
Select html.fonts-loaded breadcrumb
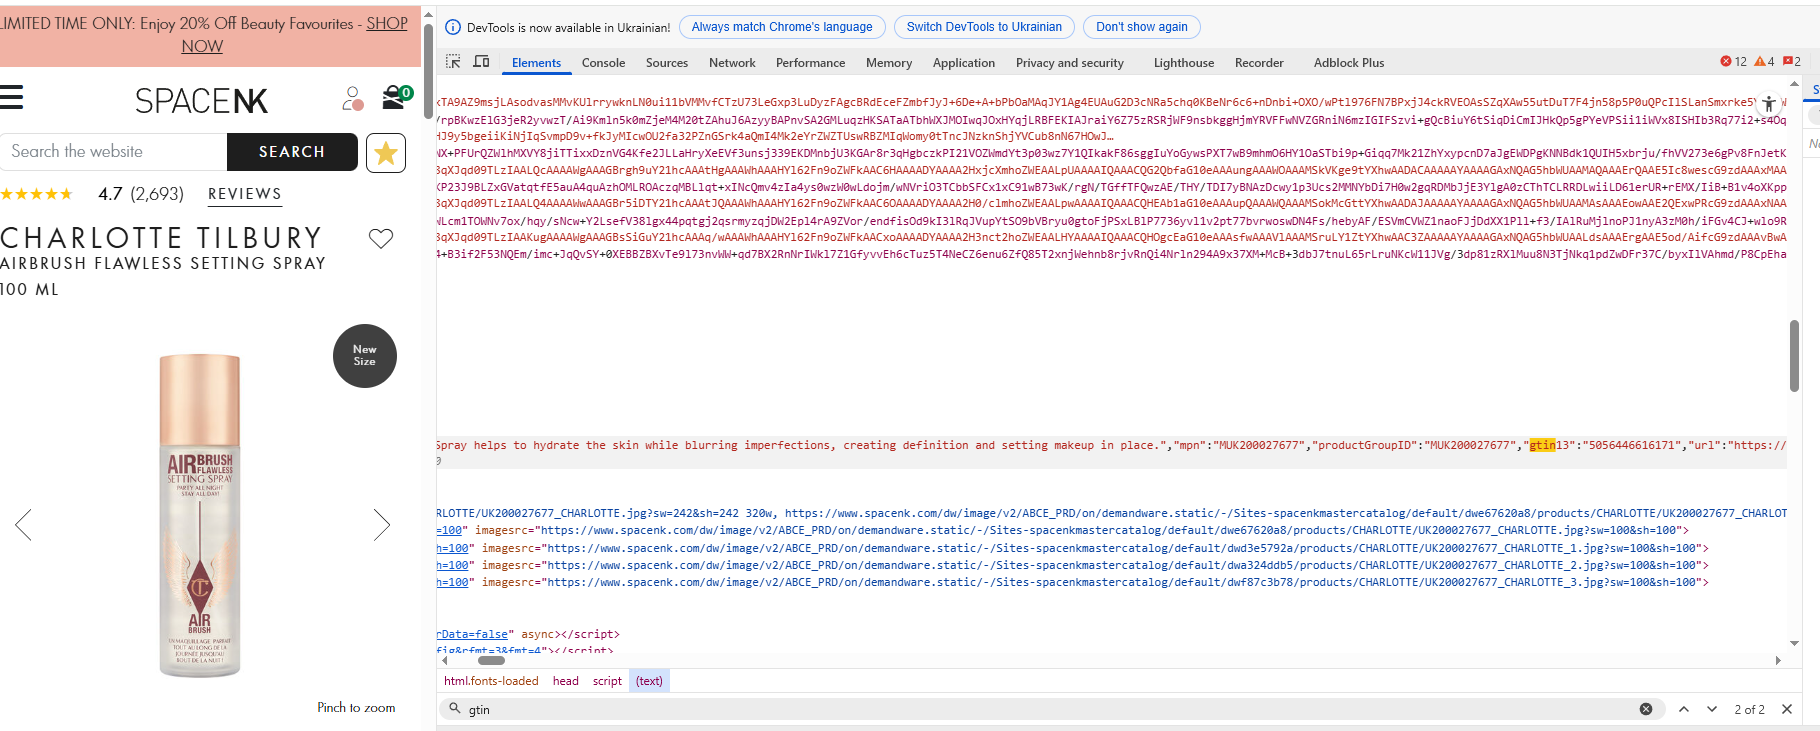pyautogui.click(x=491, y=681)
